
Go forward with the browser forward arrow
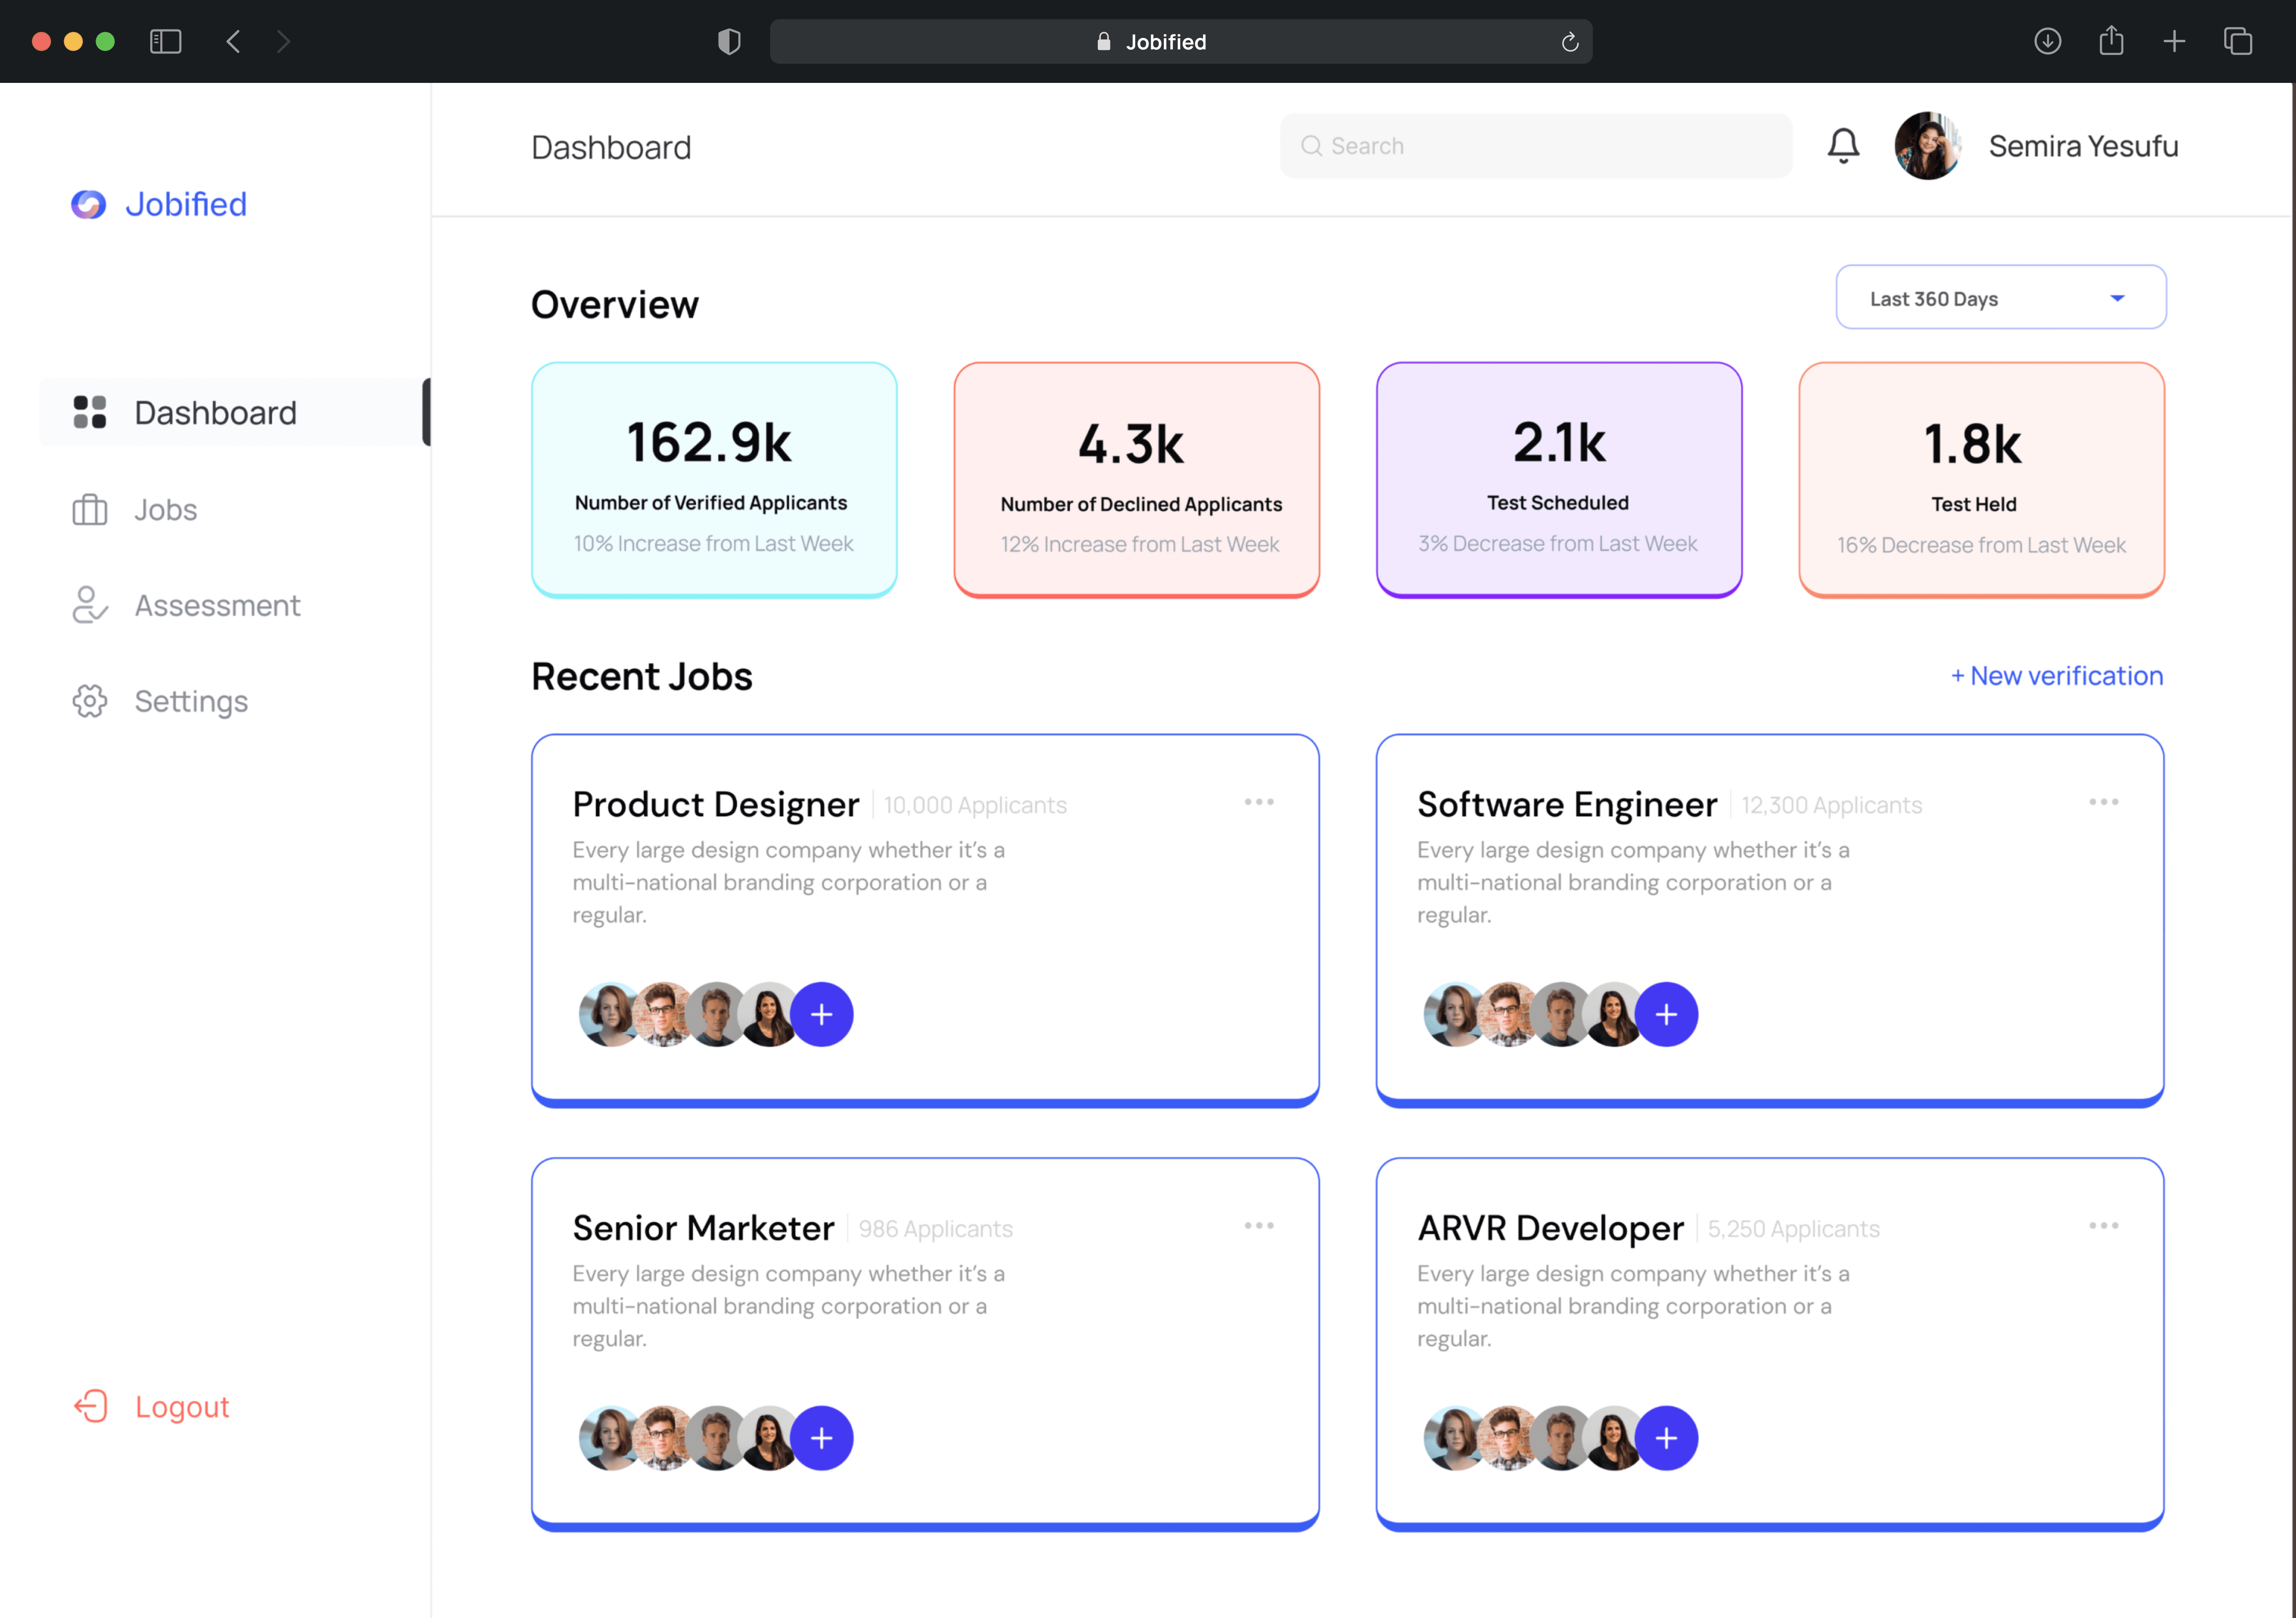pos(284,41)
